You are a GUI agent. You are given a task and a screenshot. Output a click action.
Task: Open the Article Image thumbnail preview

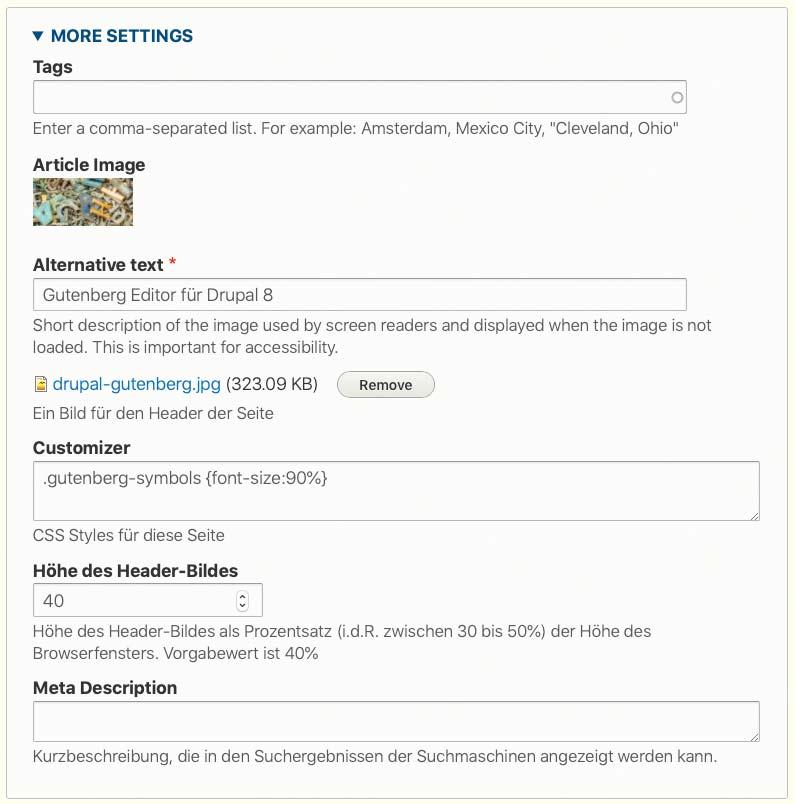[83, 202]
